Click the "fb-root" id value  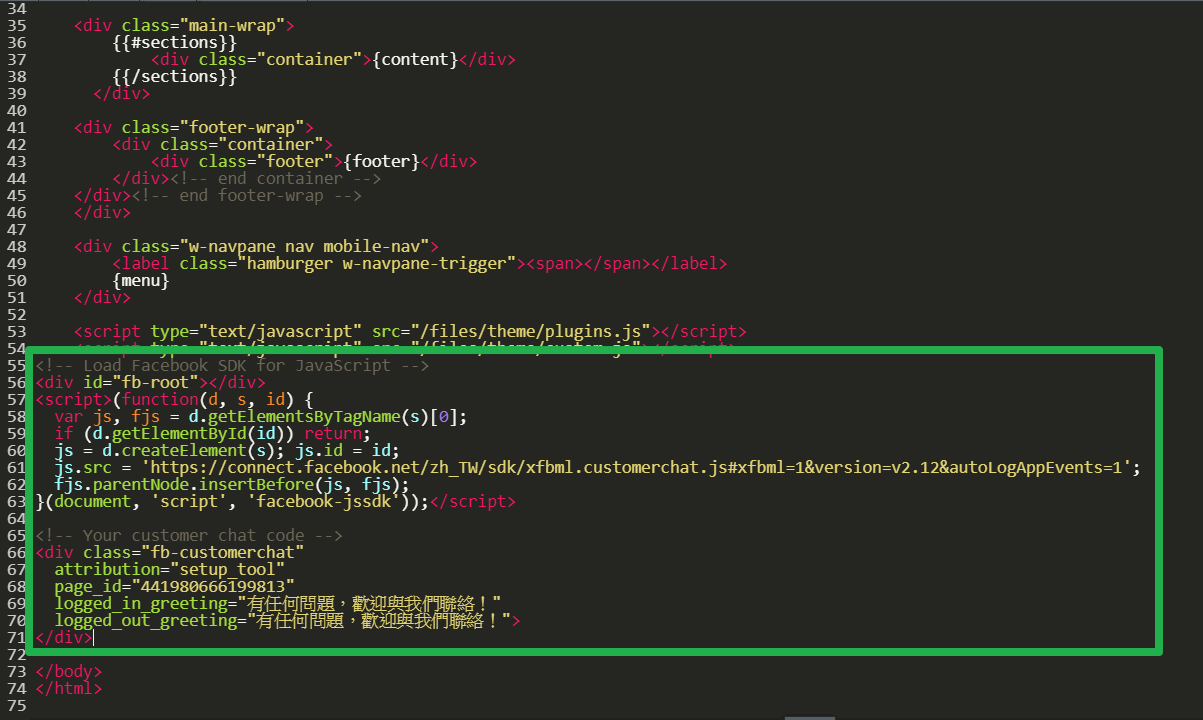(x=156, y=382)
